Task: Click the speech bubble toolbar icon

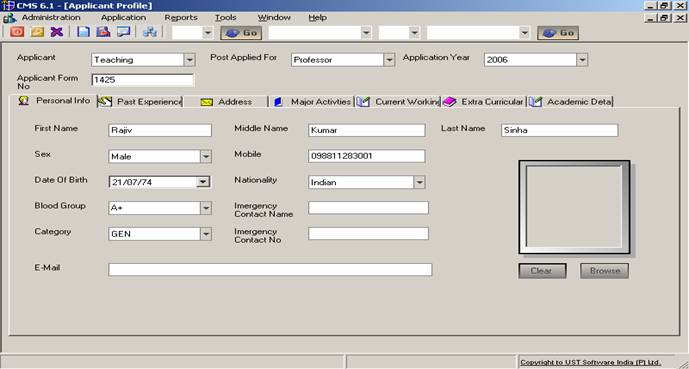Action: pos(123,32)
